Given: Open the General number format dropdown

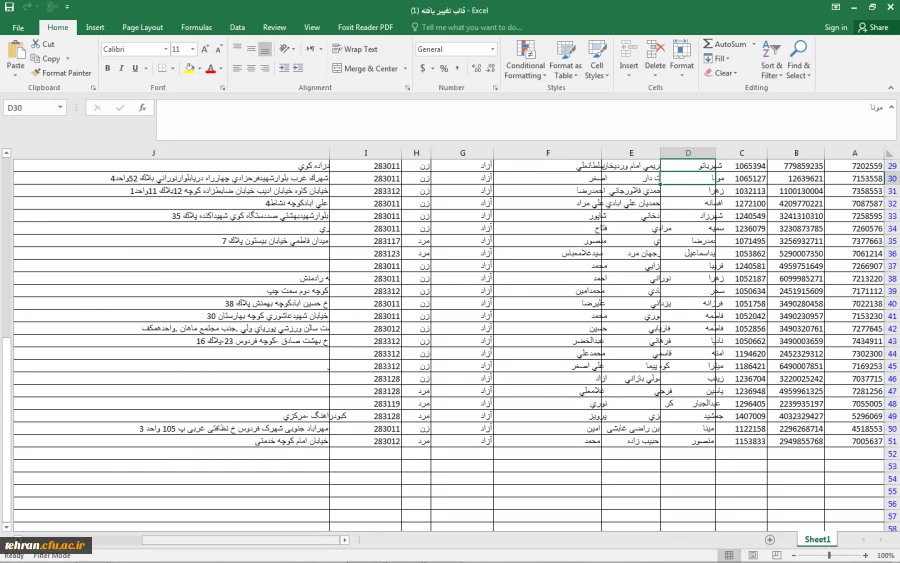Looking at the screenshot, I should [492, 49].
